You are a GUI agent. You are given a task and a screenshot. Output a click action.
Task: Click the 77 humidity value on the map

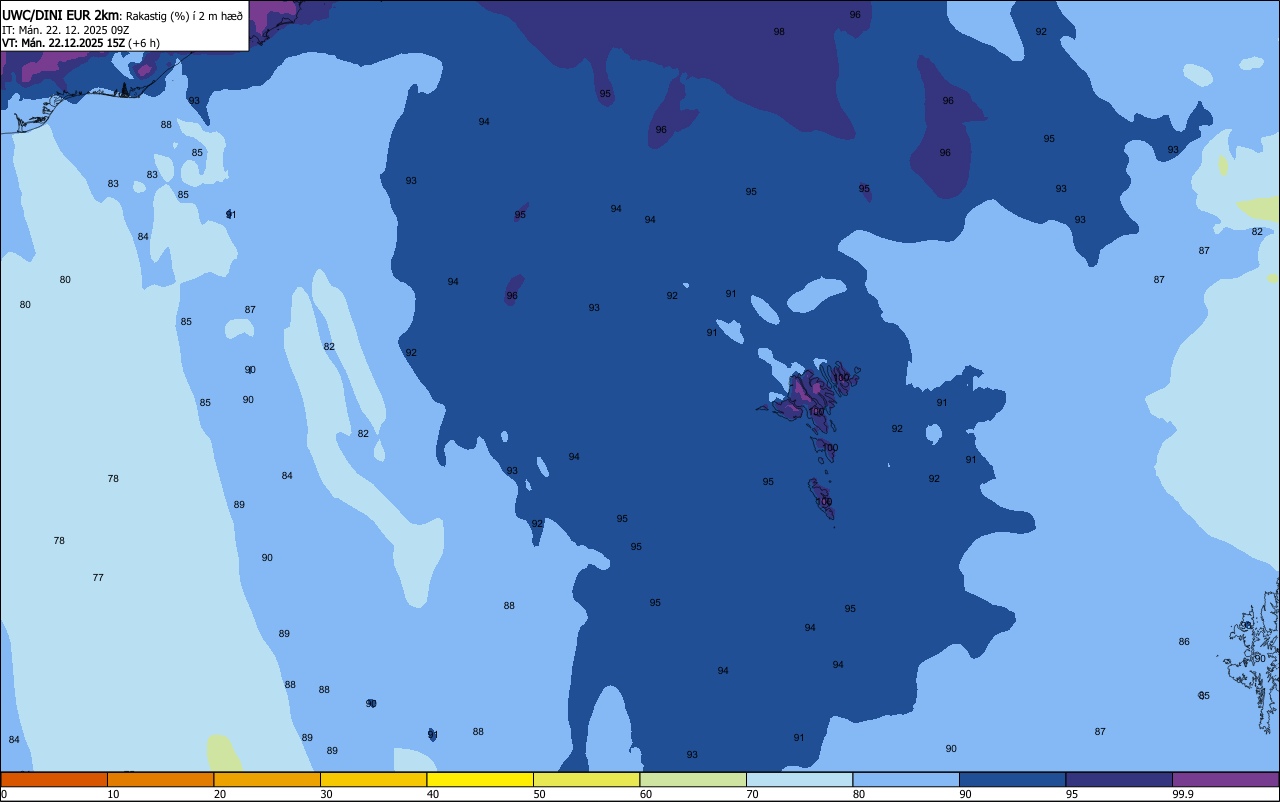coord(98,578)
